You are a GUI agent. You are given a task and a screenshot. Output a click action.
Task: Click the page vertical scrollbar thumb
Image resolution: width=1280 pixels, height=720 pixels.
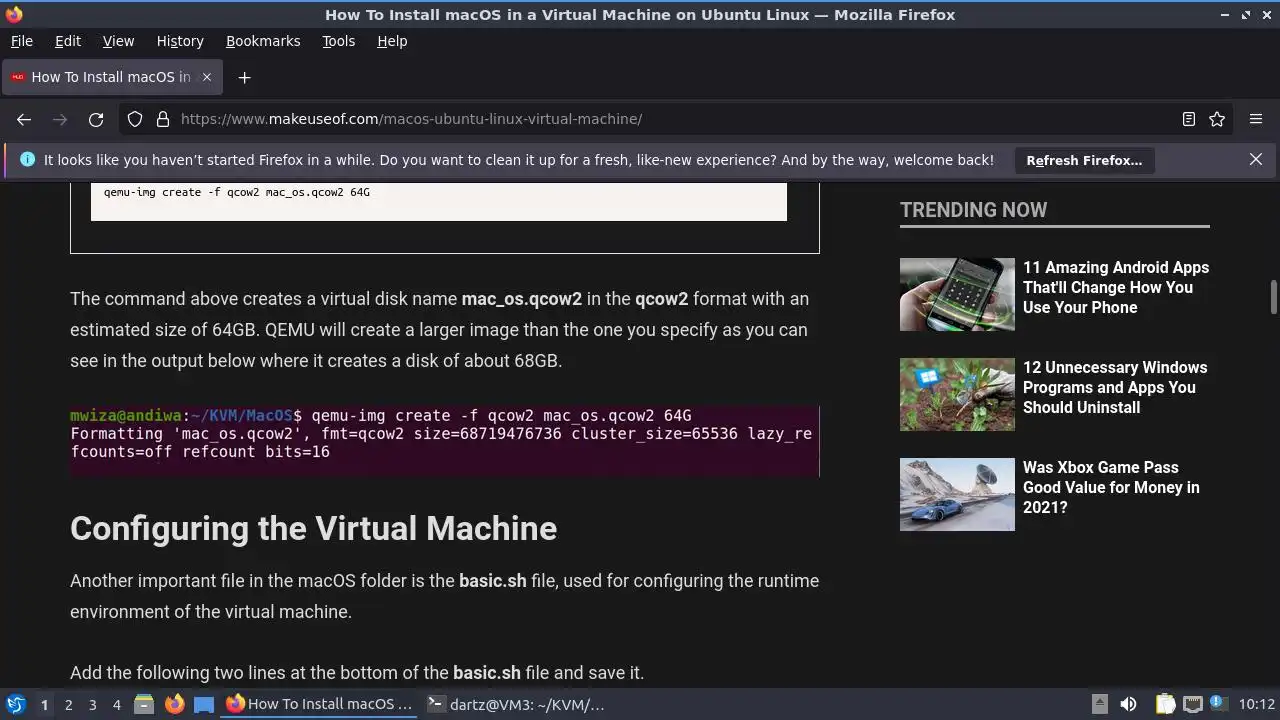point(1274,298)
